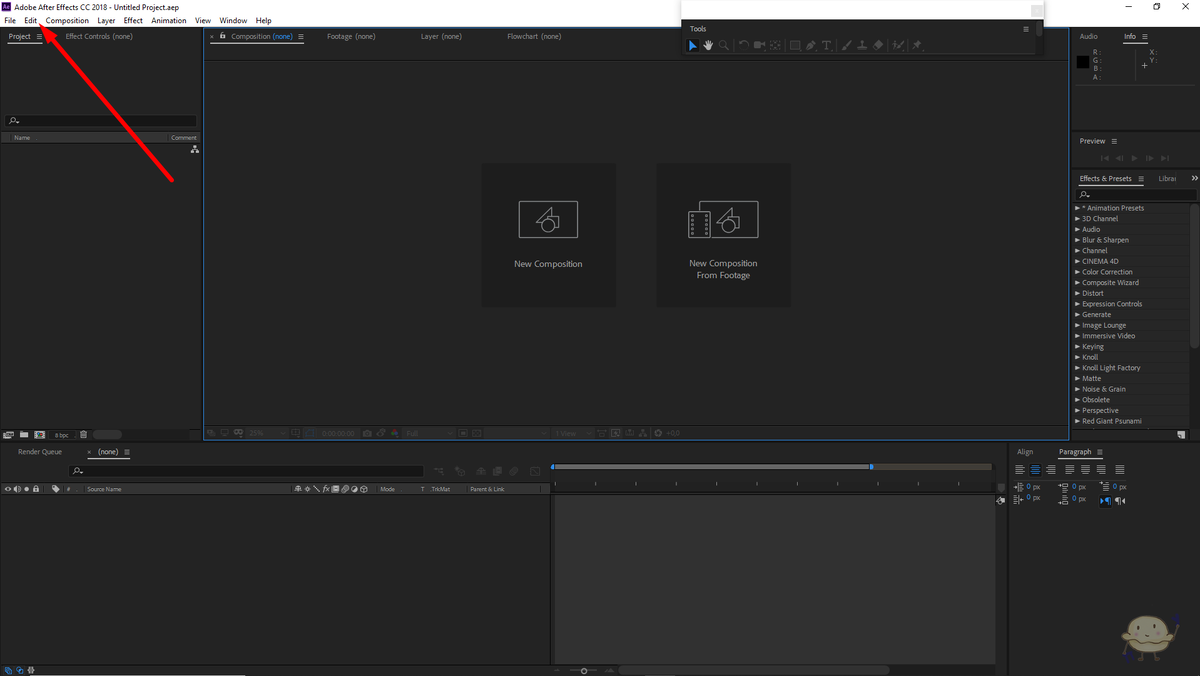Click the New Composition icon tile
The width and height of the screenshot is (1200, 676).
pos(548,235)
